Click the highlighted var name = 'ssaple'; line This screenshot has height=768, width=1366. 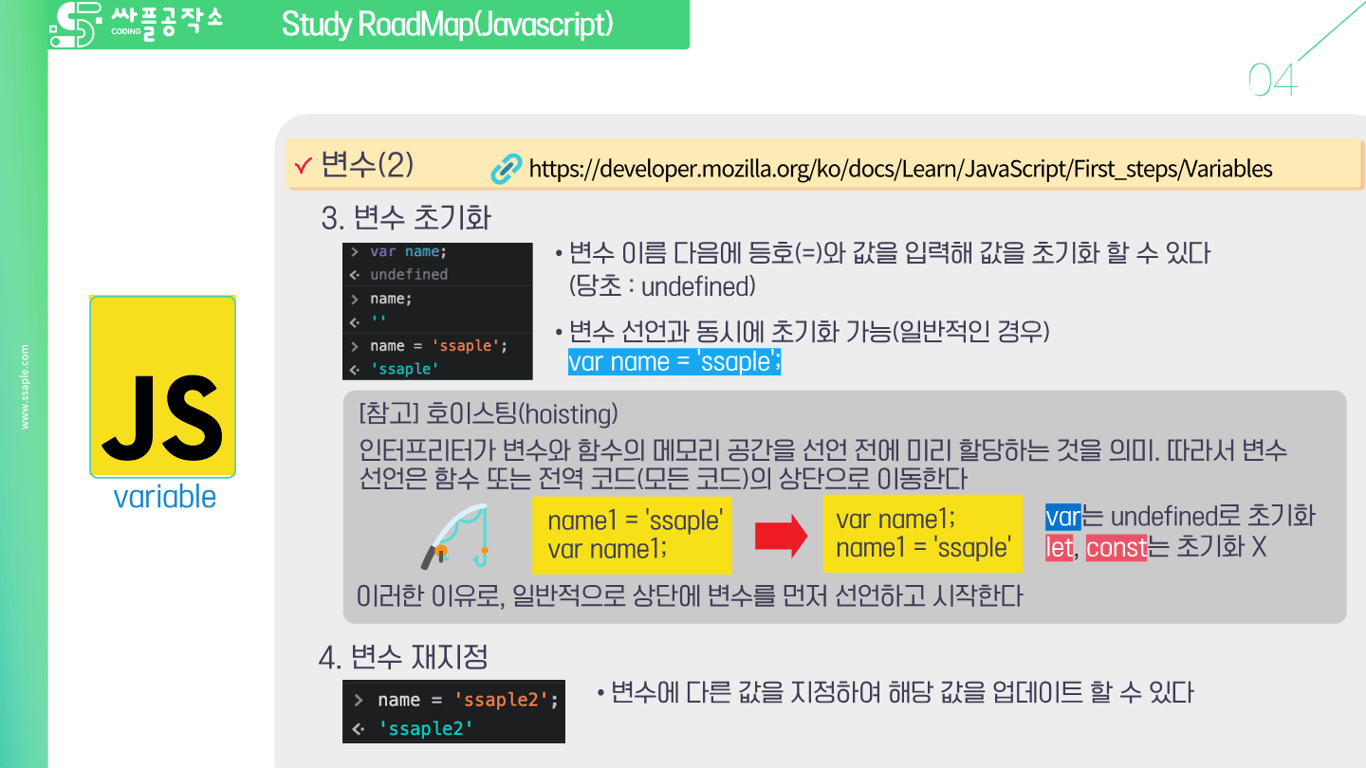pos(675,361)
